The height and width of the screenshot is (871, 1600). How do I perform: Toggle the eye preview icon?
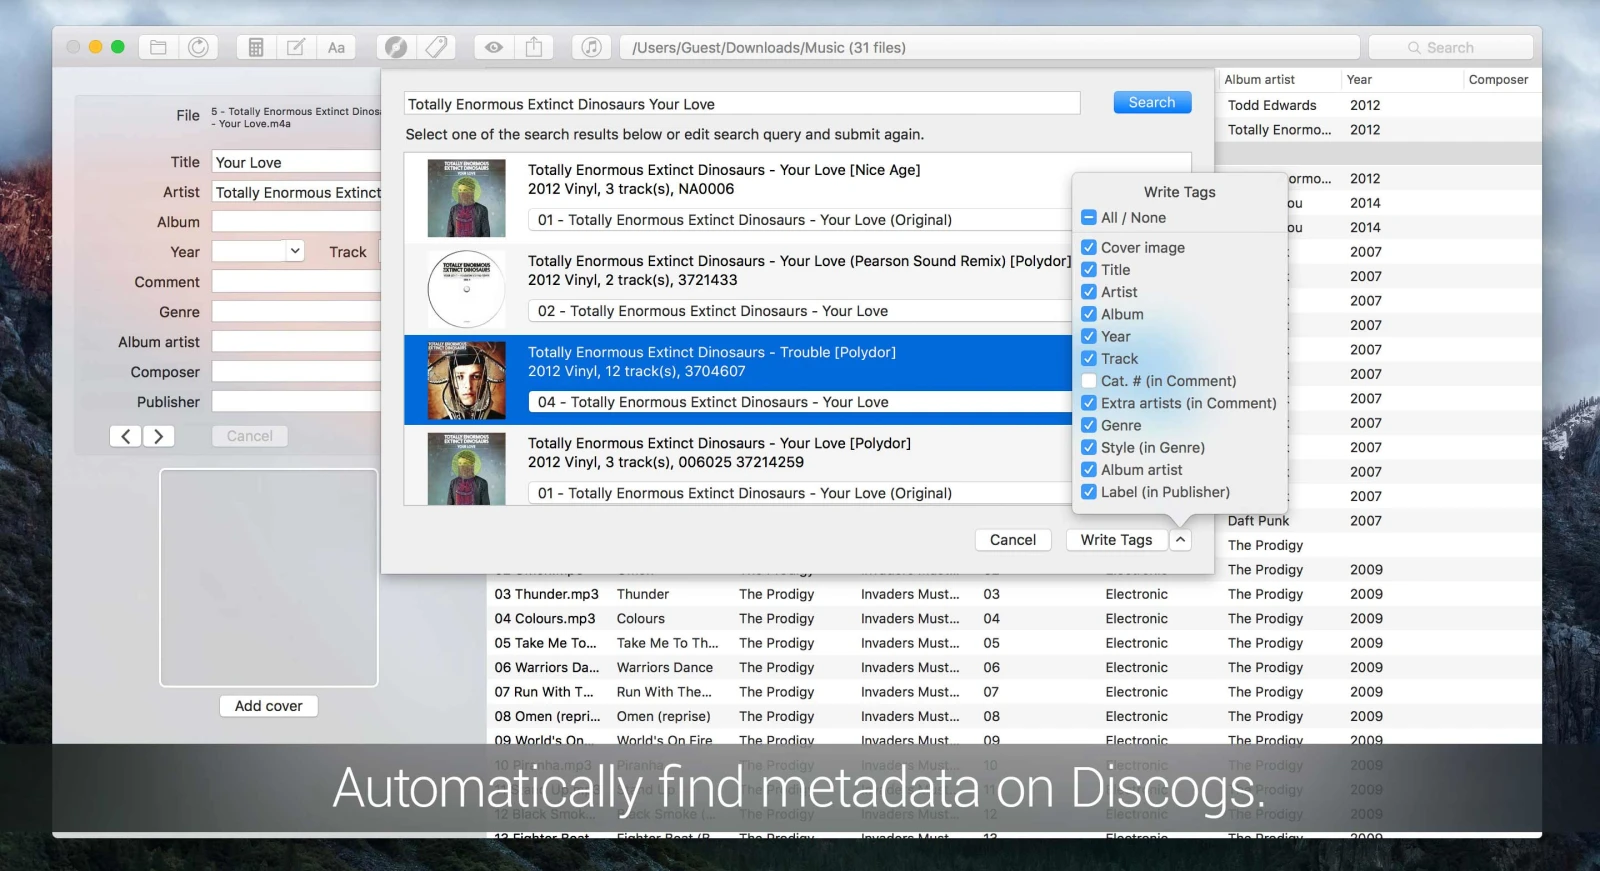pyautogui.click(x=494, y=47)
